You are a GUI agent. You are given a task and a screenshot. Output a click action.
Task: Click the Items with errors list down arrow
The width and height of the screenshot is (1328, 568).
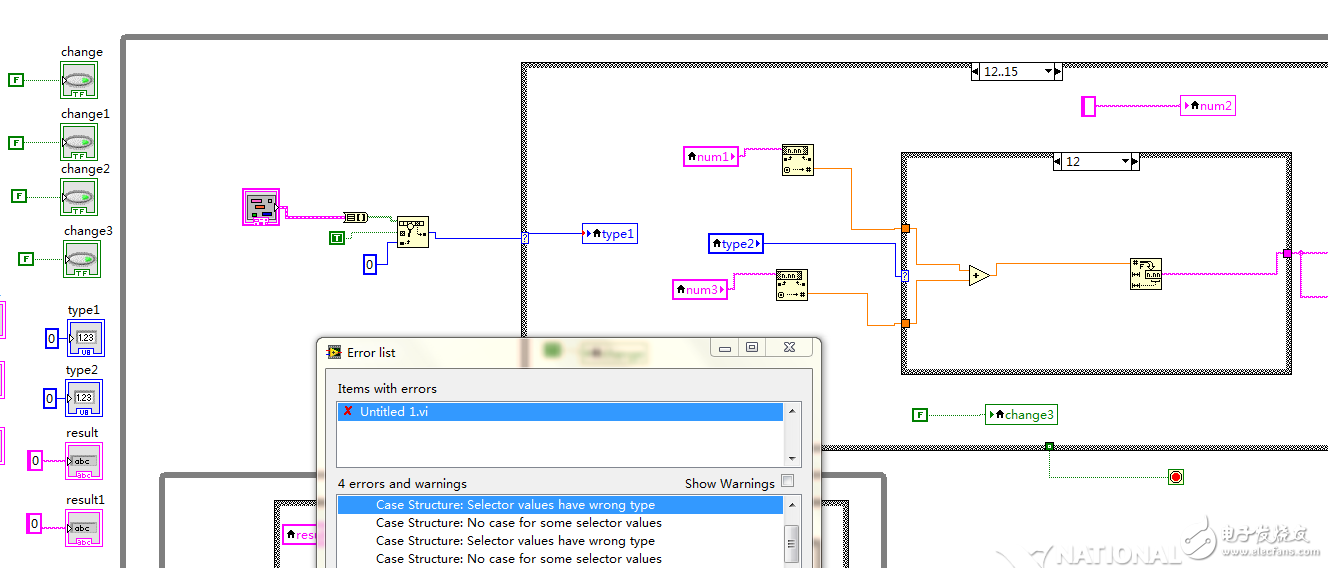pos(794,459)
